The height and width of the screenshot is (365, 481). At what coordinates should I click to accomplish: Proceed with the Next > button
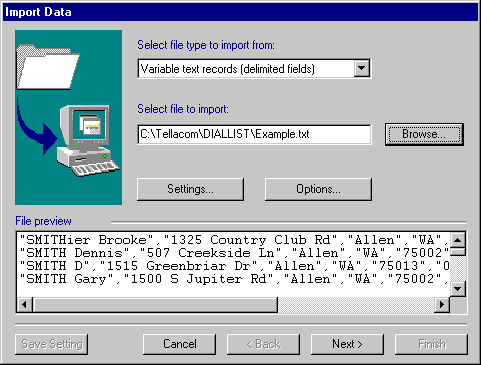click(347, 344)
